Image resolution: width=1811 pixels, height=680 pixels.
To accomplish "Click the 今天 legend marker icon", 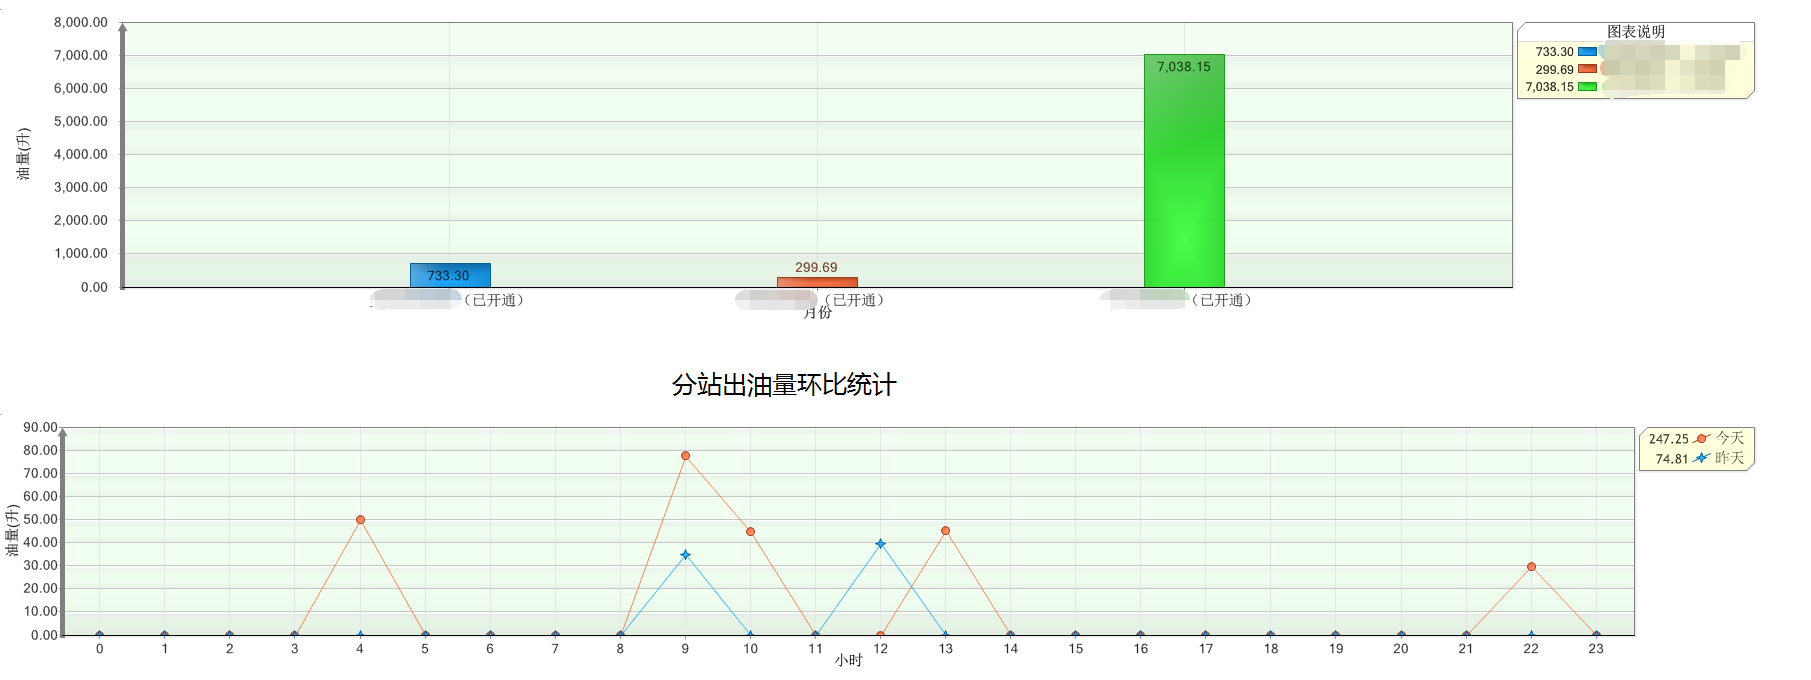I will (1701, 439).
